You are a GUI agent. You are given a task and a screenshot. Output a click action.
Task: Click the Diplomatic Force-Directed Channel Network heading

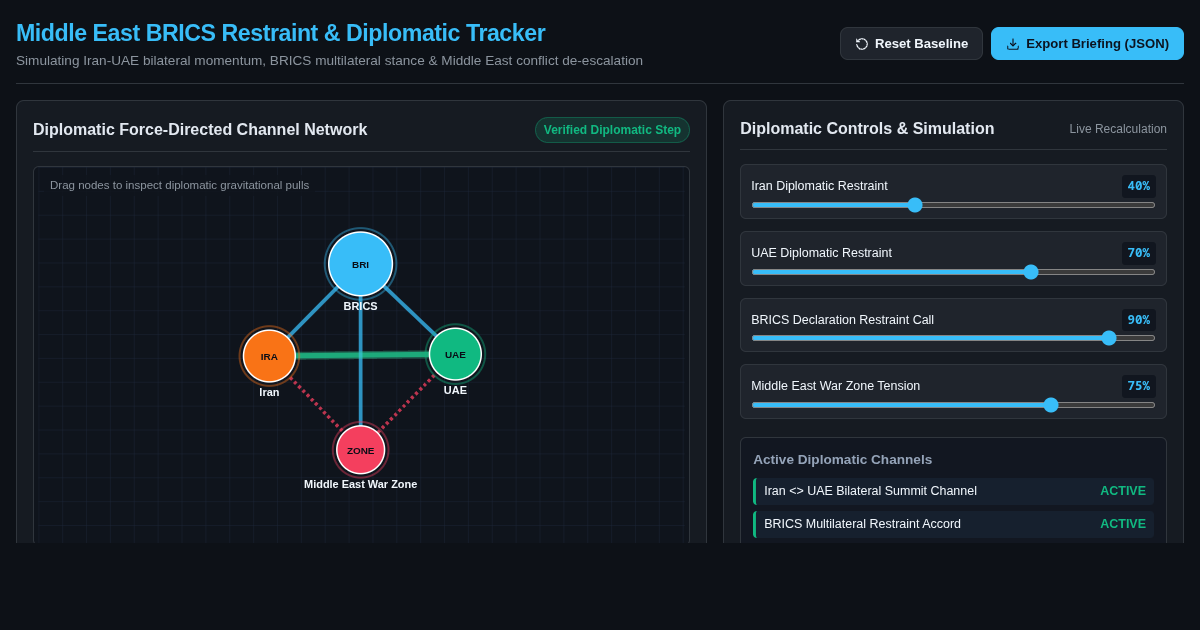200,130
